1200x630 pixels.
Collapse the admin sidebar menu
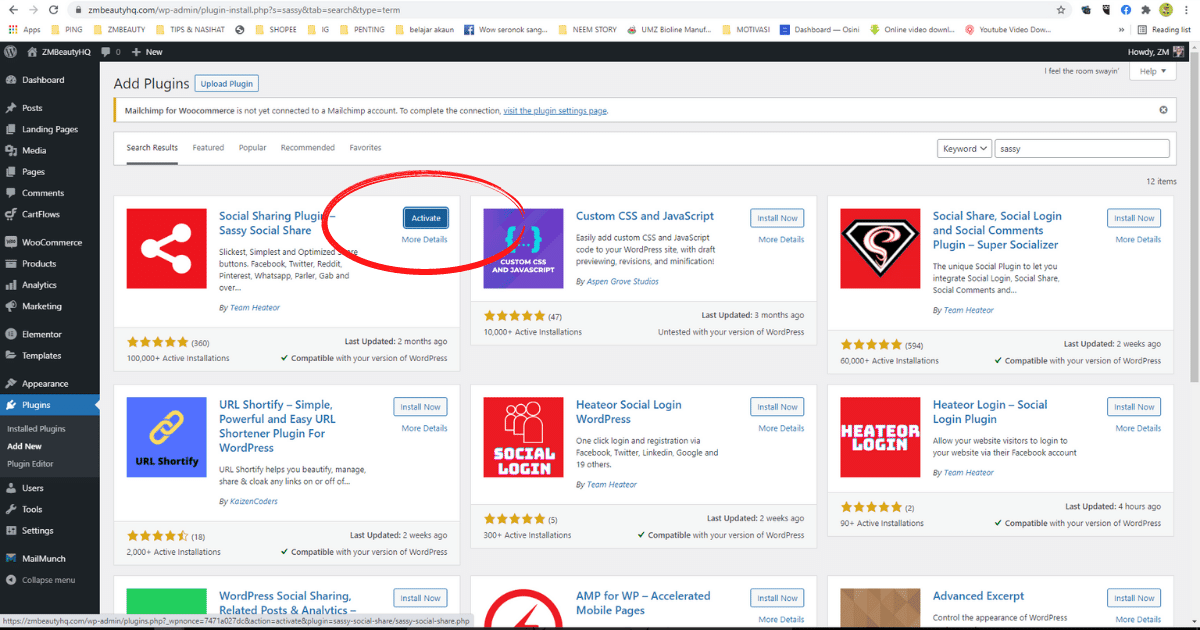pos(49,580)
